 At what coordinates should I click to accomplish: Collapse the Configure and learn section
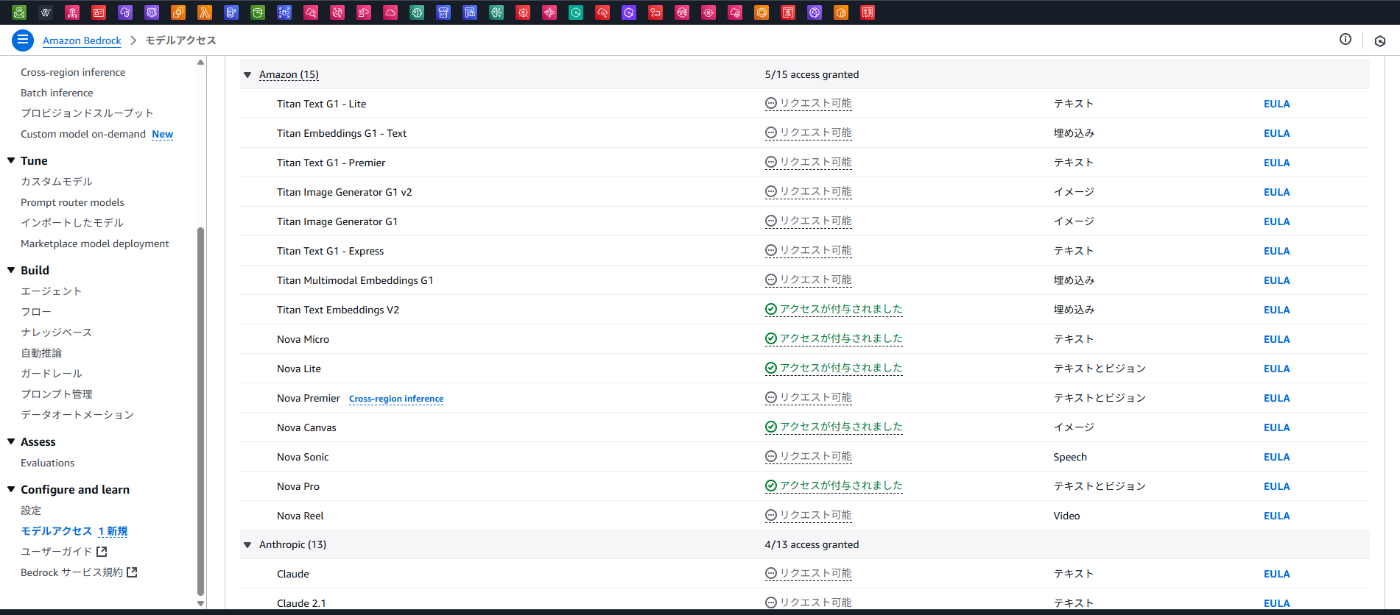pyautogui.click(x=11, y=490)
